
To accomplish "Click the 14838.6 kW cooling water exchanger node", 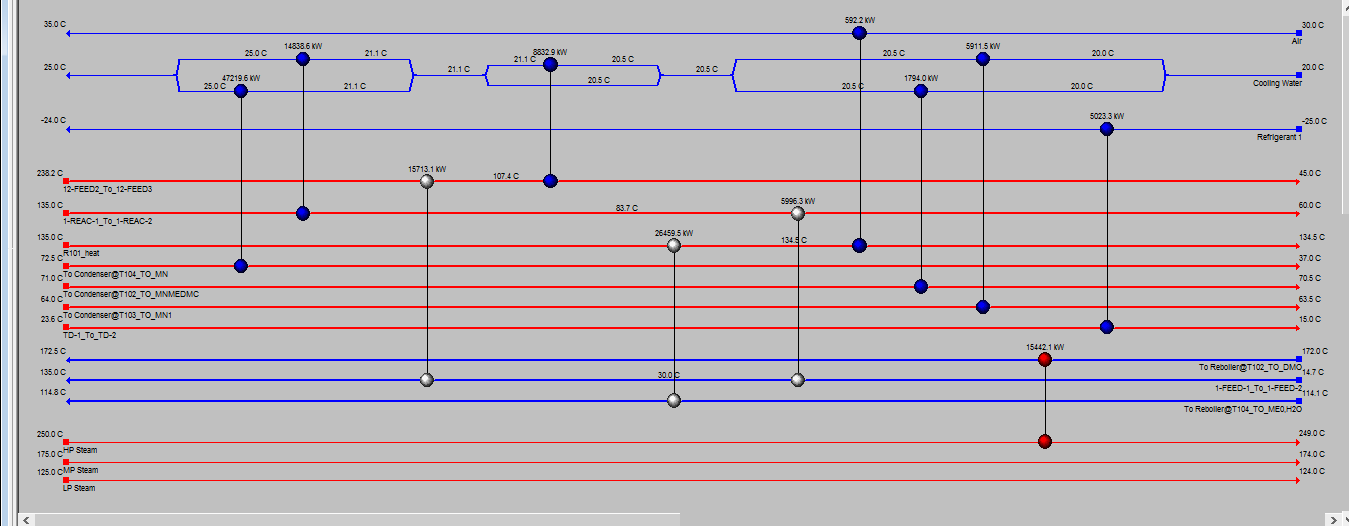I will pos(303,59).
